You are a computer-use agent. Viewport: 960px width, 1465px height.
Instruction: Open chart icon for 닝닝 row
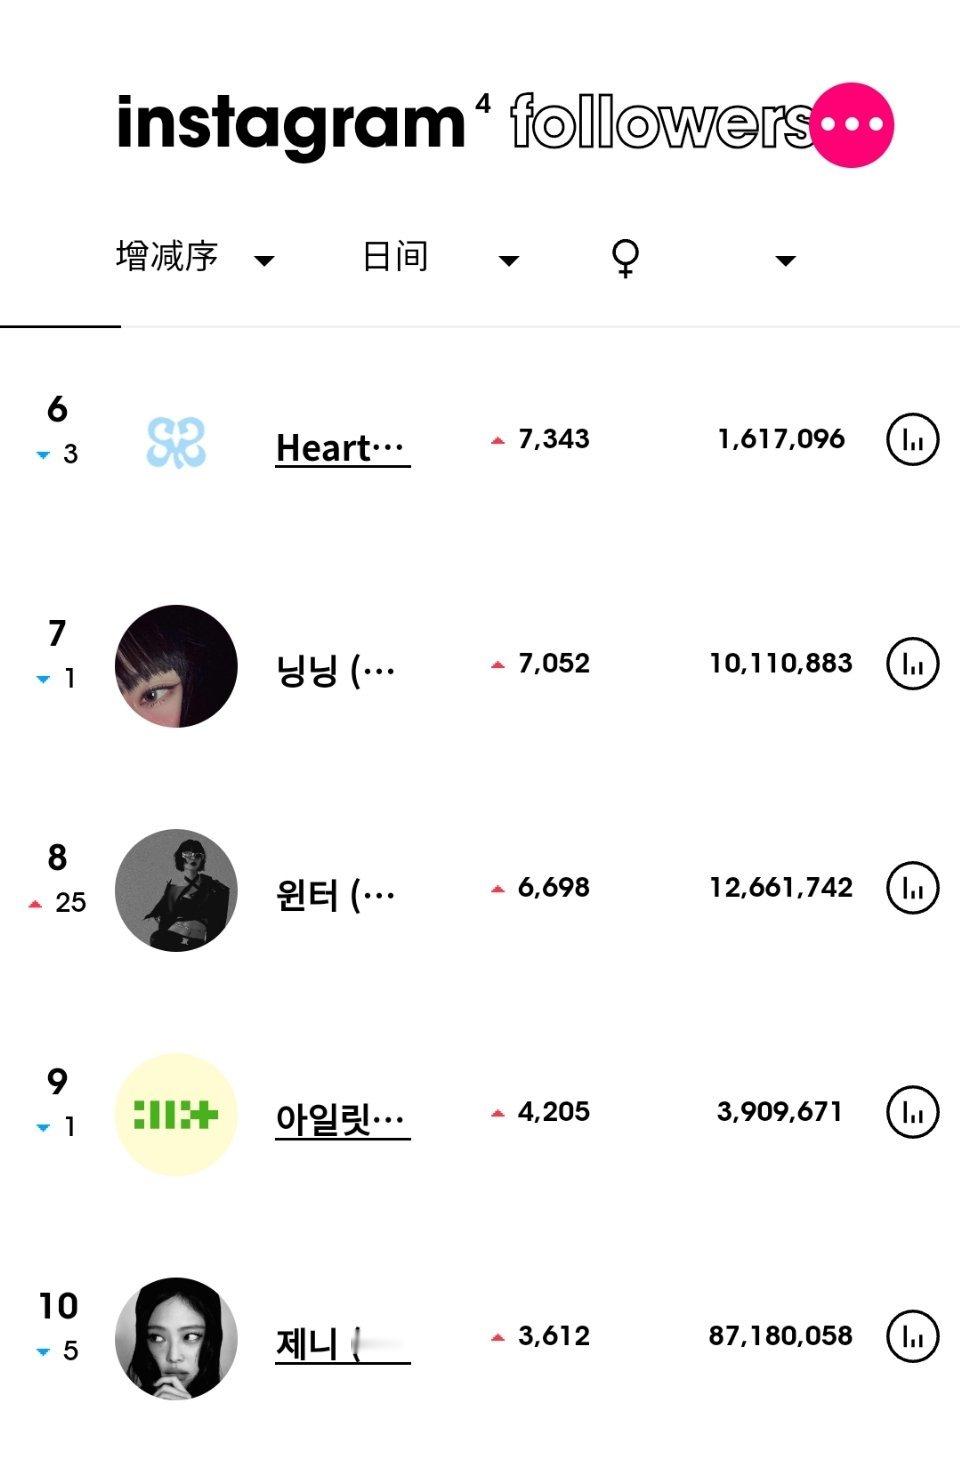pyautogui.click(x=912, y=663)
